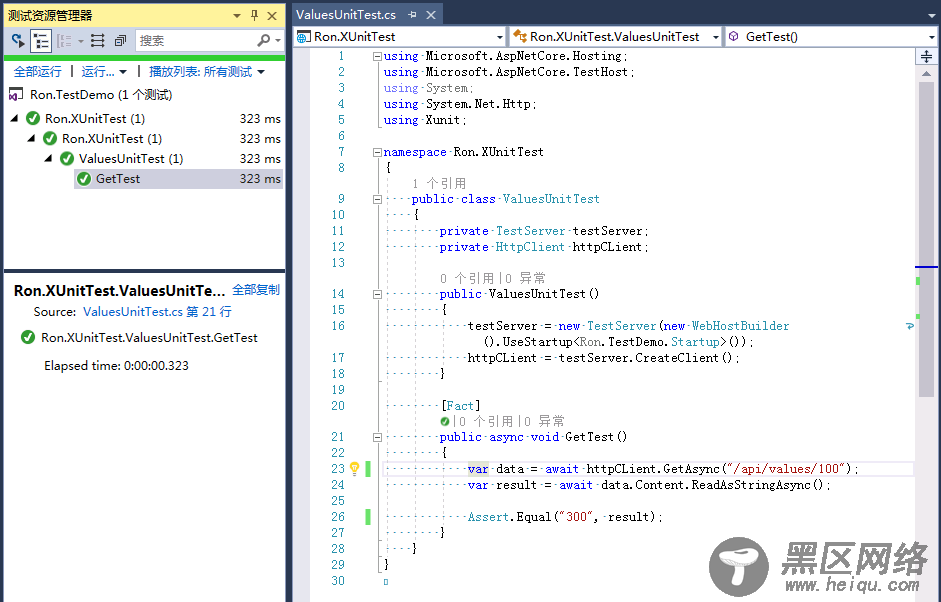Click the CodeLens test passed icon
The height and width of the screenshot is (602, 941).
coord(445,421)
